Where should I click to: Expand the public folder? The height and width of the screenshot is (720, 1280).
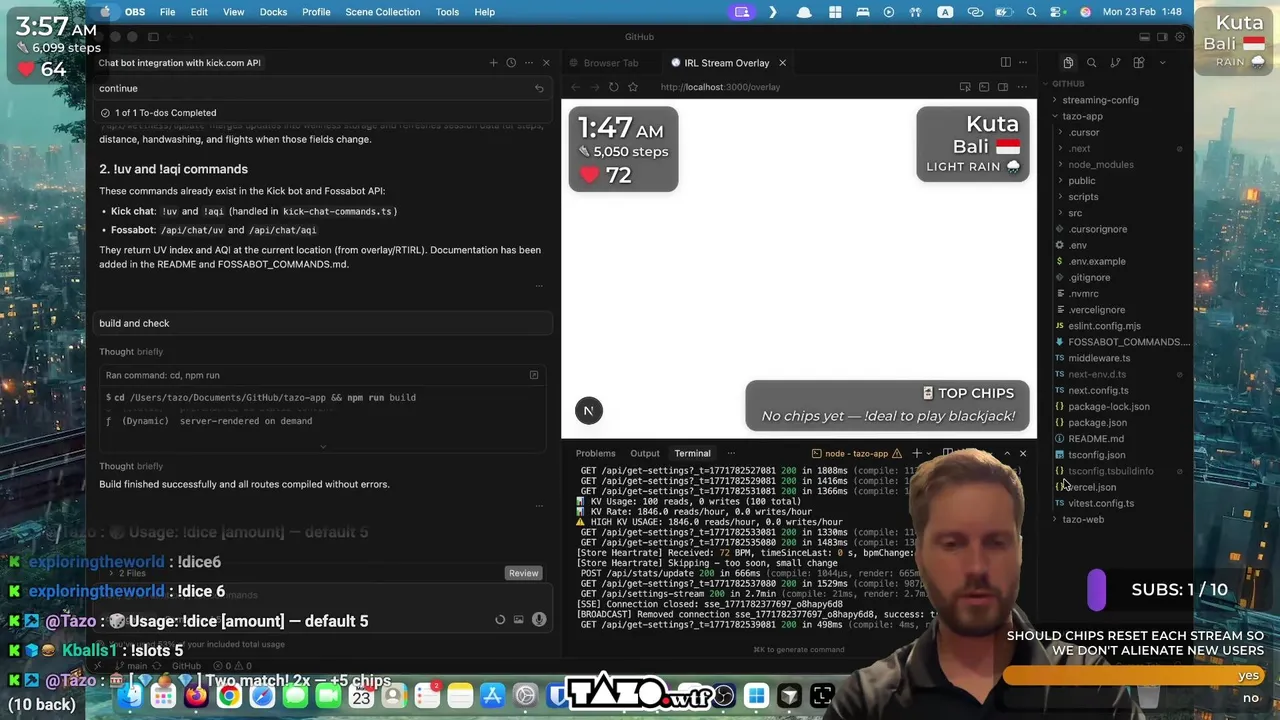click(1082, 181)
